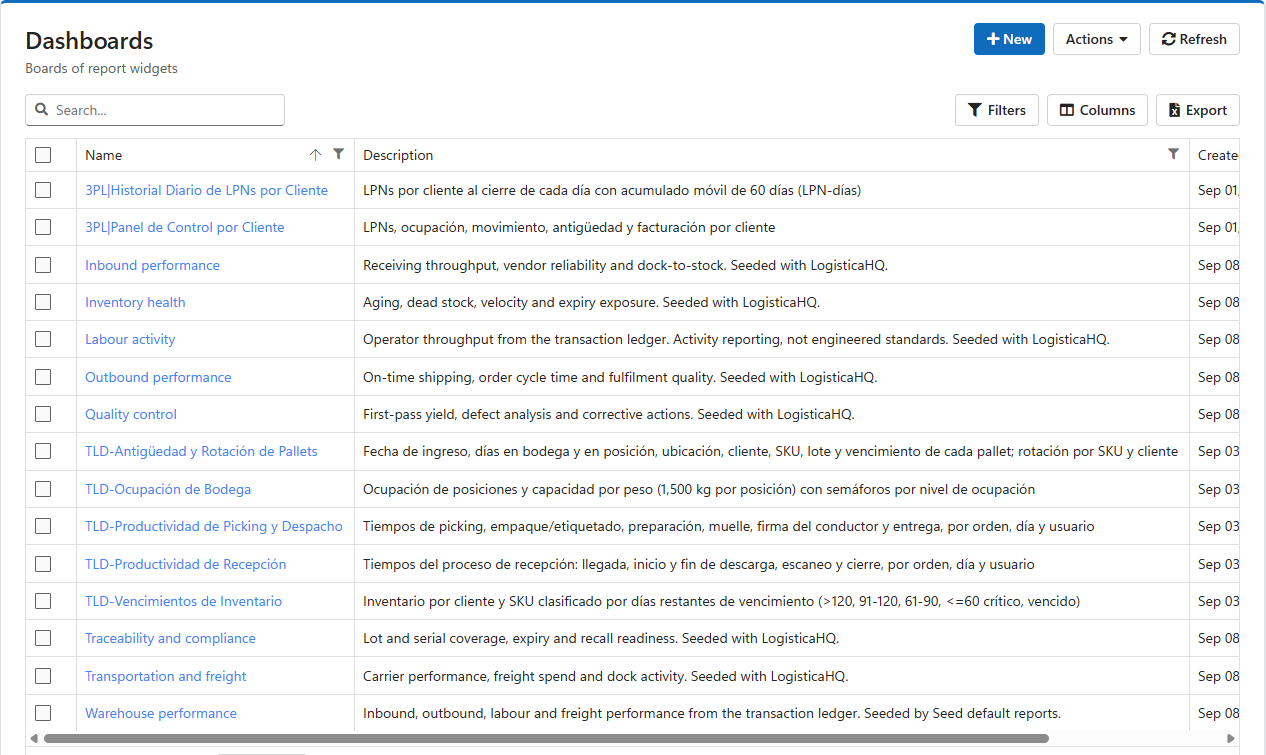Image resolution: width=1266 pixels, height=755 pixels.
Task: Click description starting "Carrier performance, freight spend"
Action: [605, 676]
